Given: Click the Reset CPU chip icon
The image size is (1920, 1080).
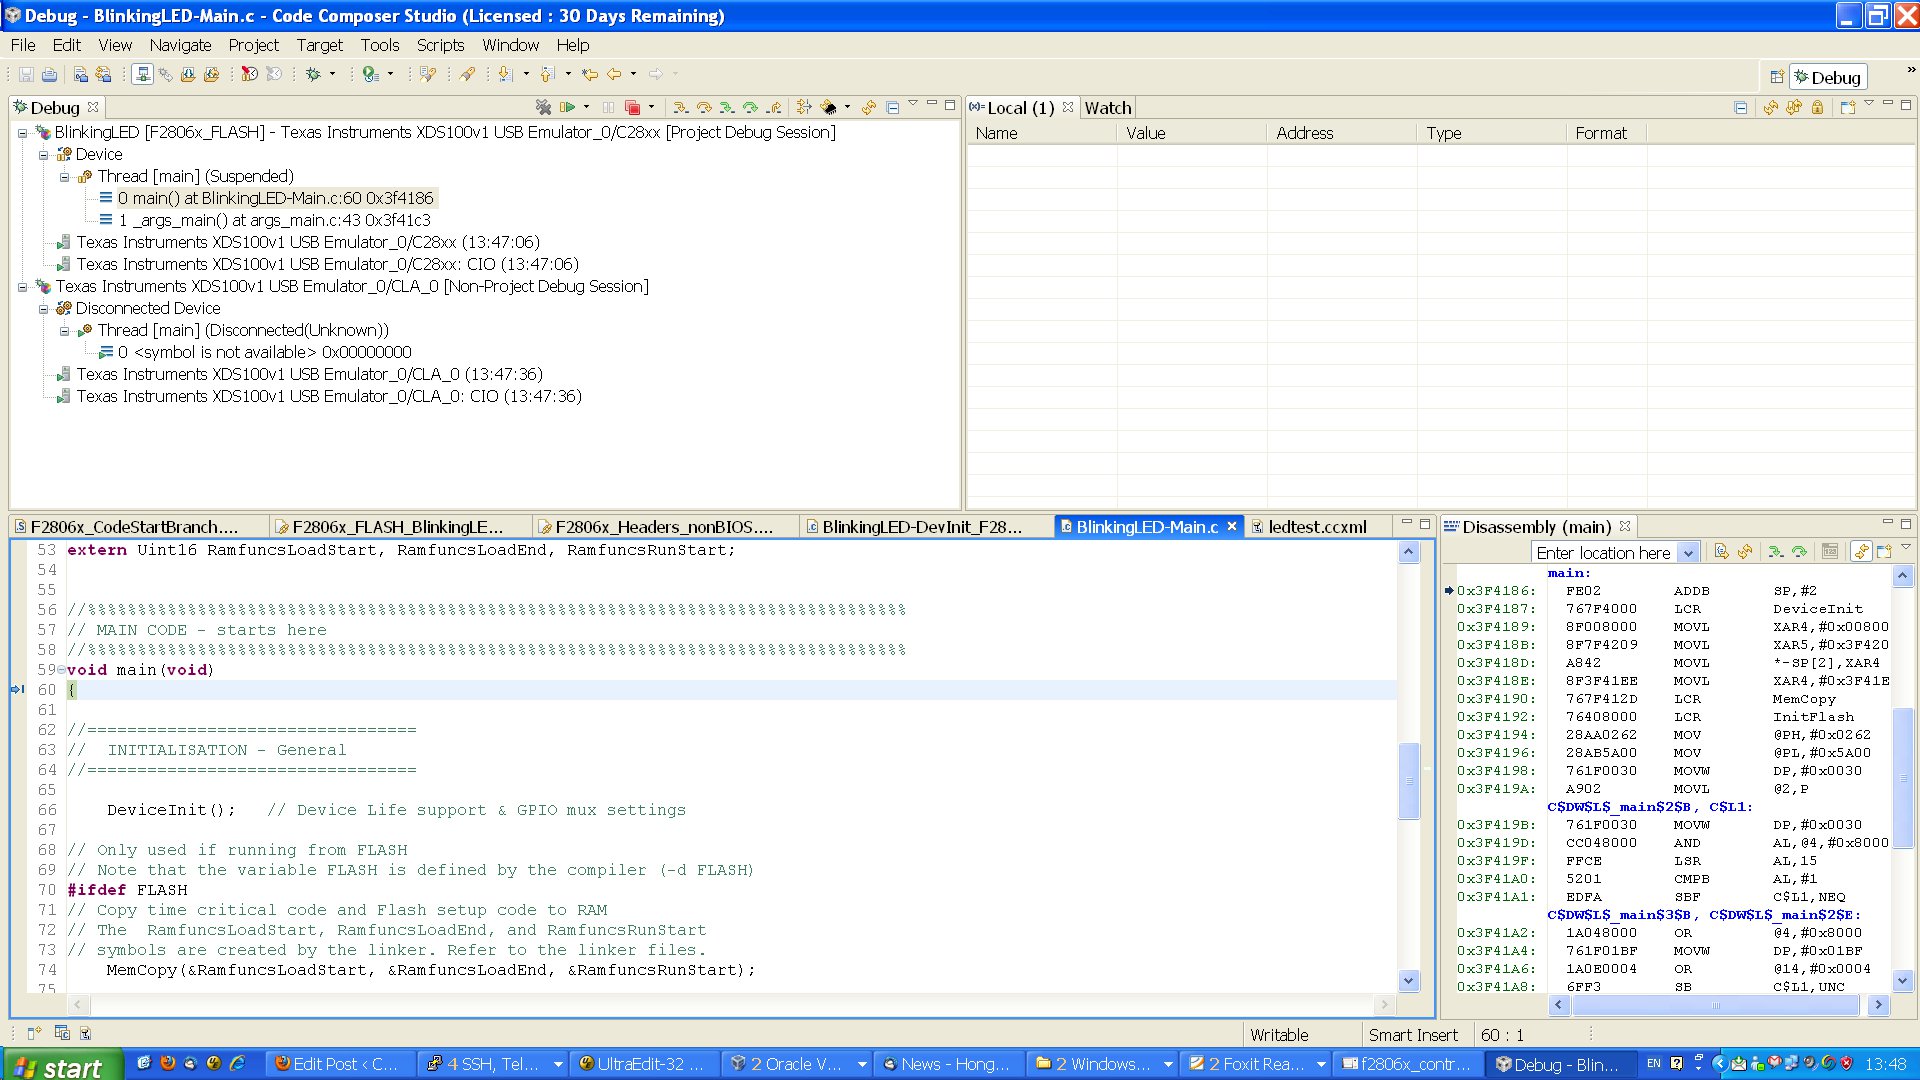Looking at the screenshot, I should (829, 107).
